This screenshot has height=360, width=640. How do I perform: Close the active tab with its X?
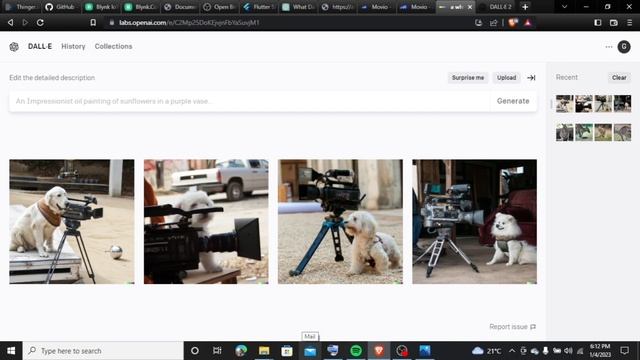pos(470,7)
